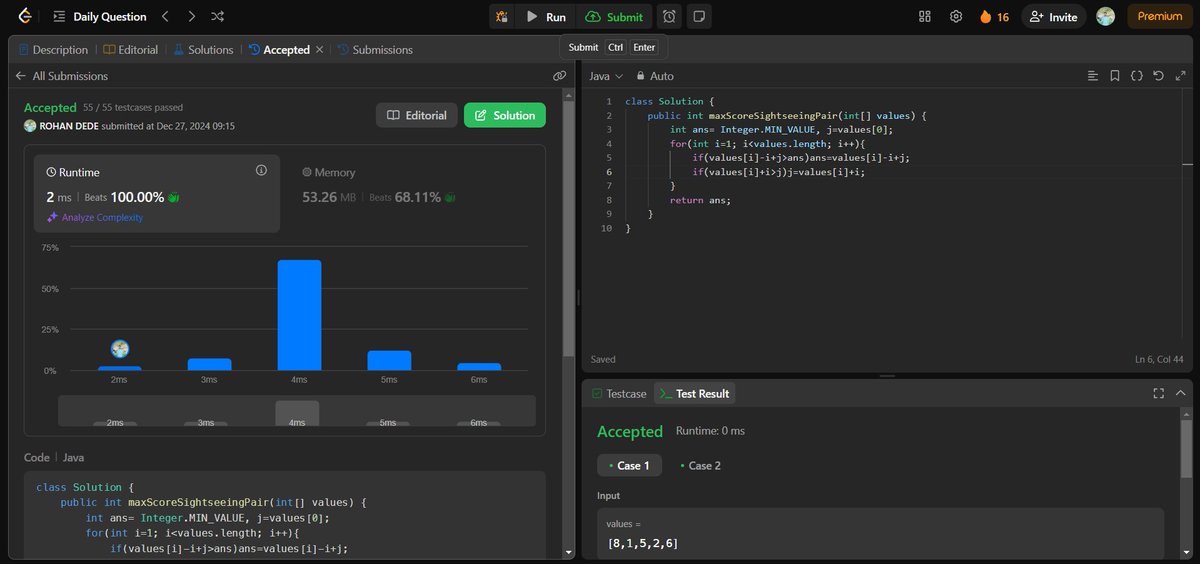
Task: Click the Runtime: 0 ms text
Action: point(710,431)
